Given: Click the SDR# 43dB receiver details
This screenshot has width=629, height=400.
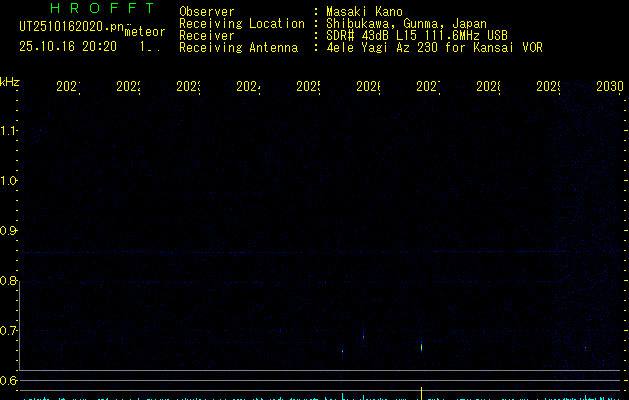Looking at the screenshot, I should pyautogui.click(x=416, y=35).
